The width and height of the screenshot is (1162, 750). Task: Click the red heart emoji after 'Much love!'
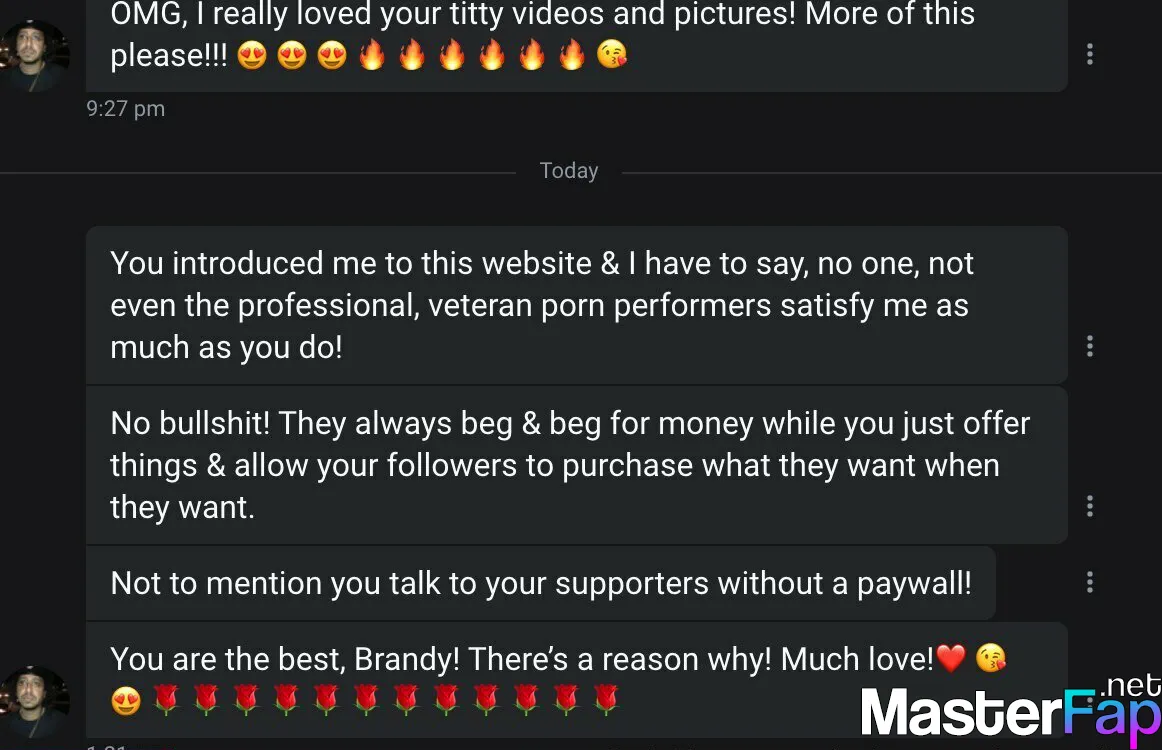coord(951,658)
